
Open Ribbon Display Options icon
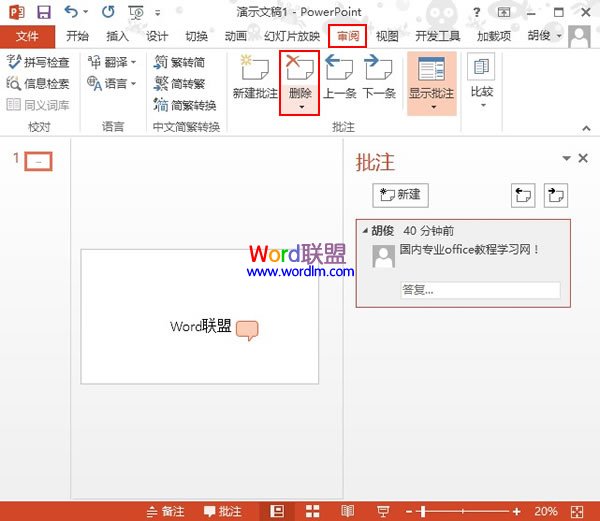[504, 13]
